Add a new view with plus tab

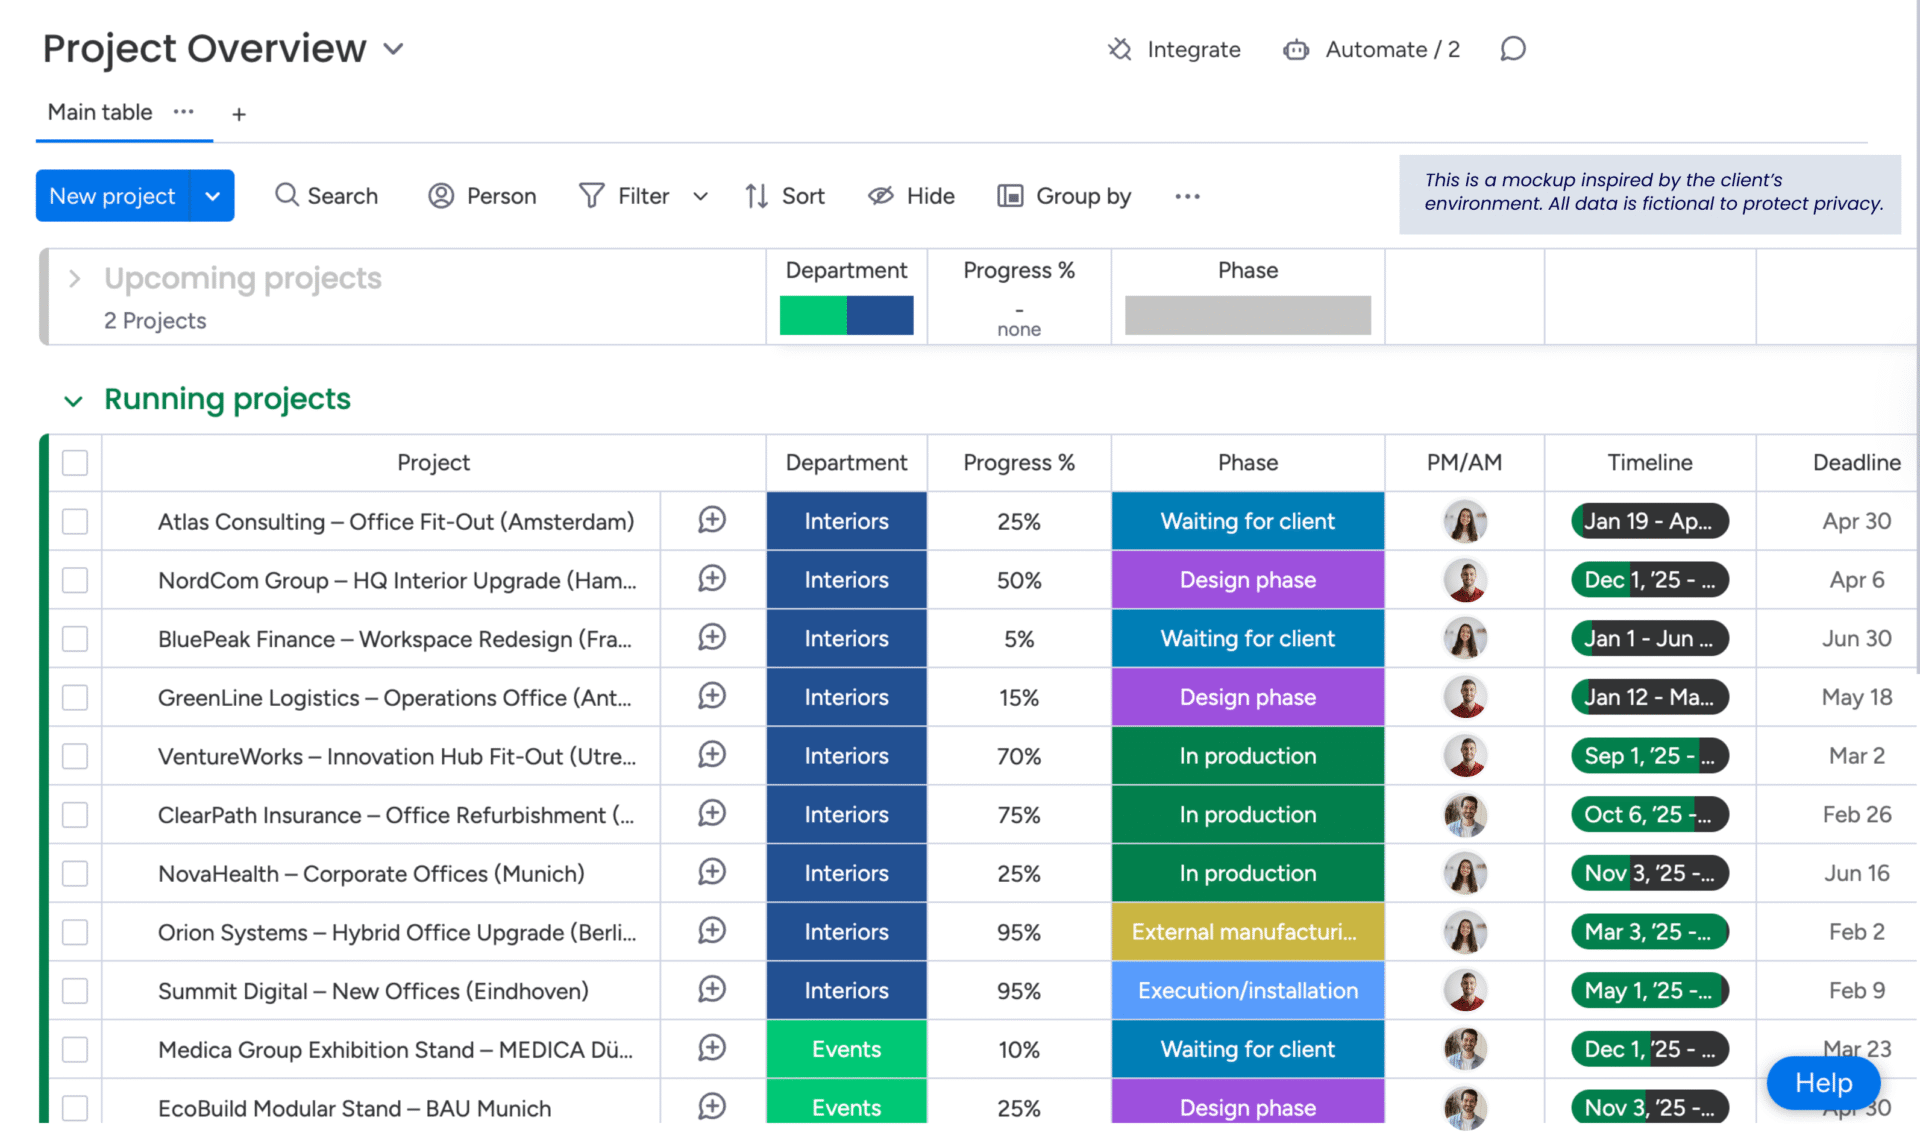tap(238, 114)
